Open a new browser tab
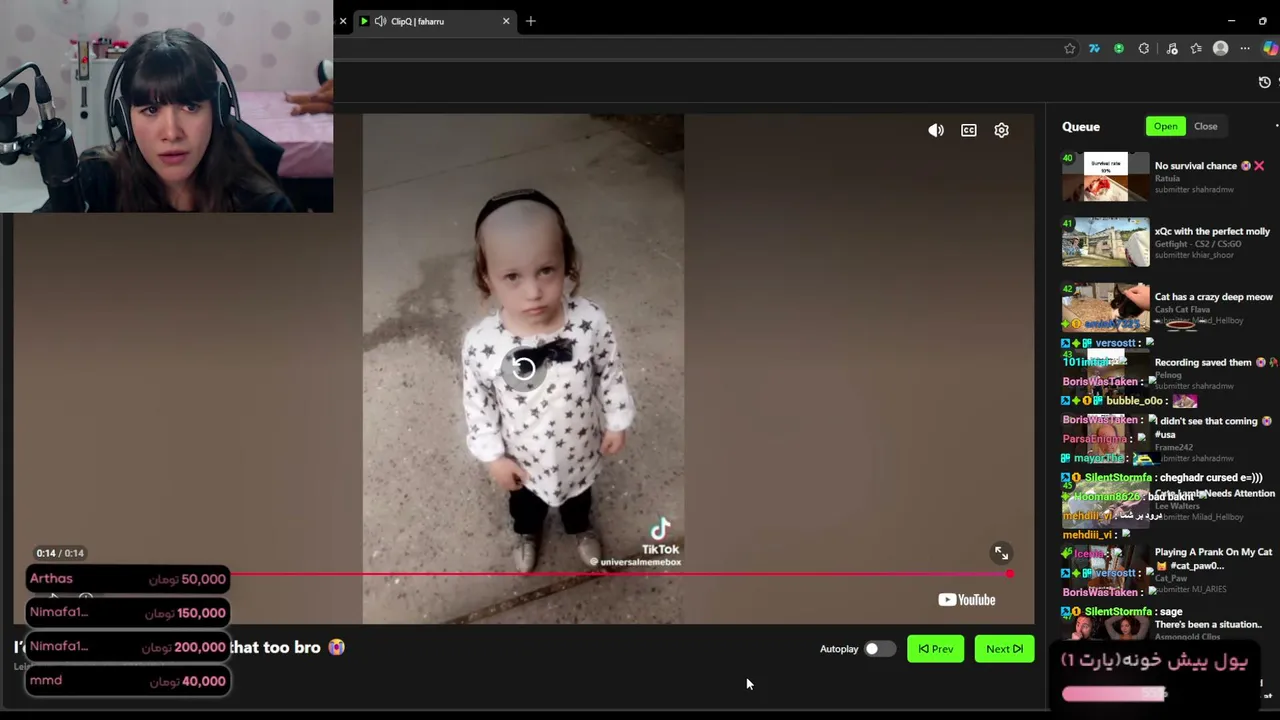This screenshot has width=1280, height=720. tap(531, 21)
